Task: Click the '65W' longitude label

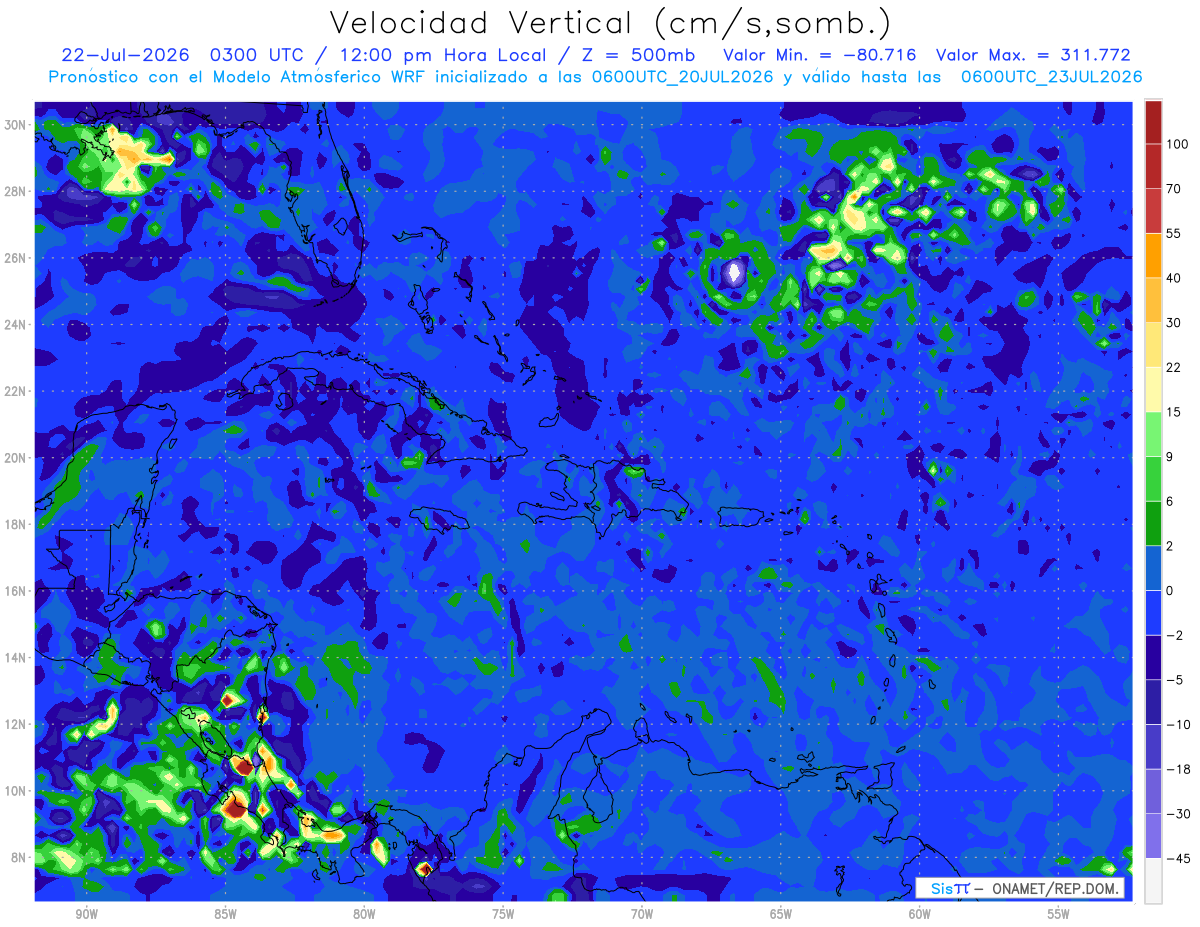Action: coord(781,914)
